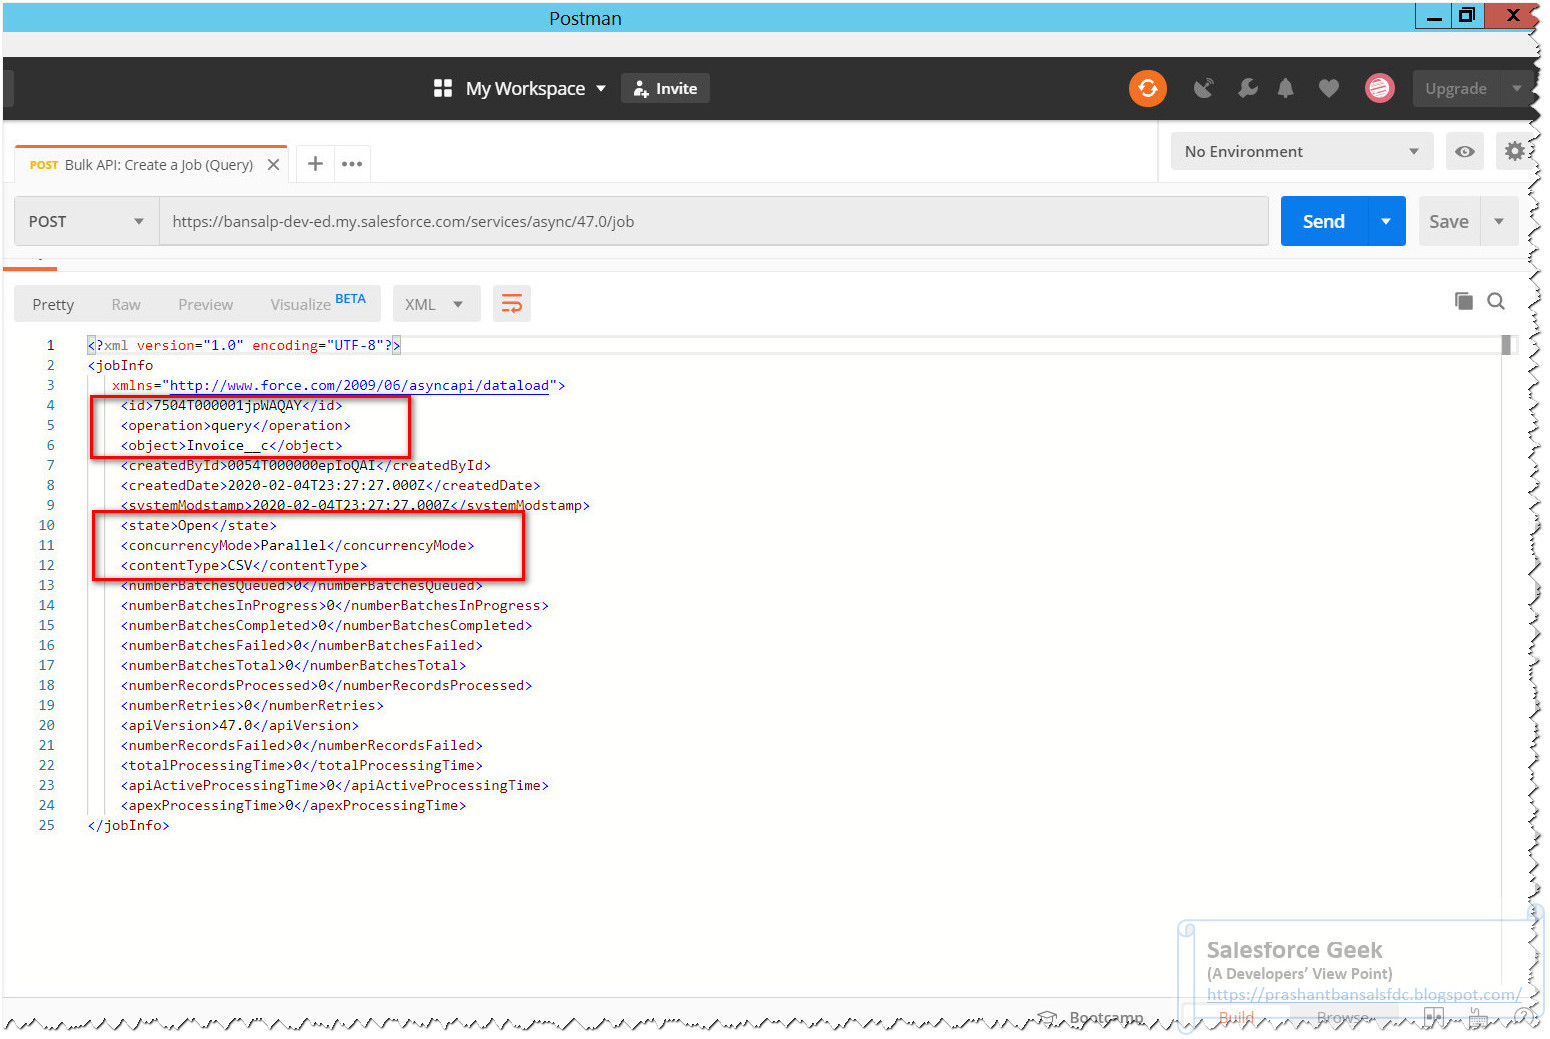Open the XML format dropdown
The height and width of the screenshot is (1039, 1550).
[x=435, y=304]
